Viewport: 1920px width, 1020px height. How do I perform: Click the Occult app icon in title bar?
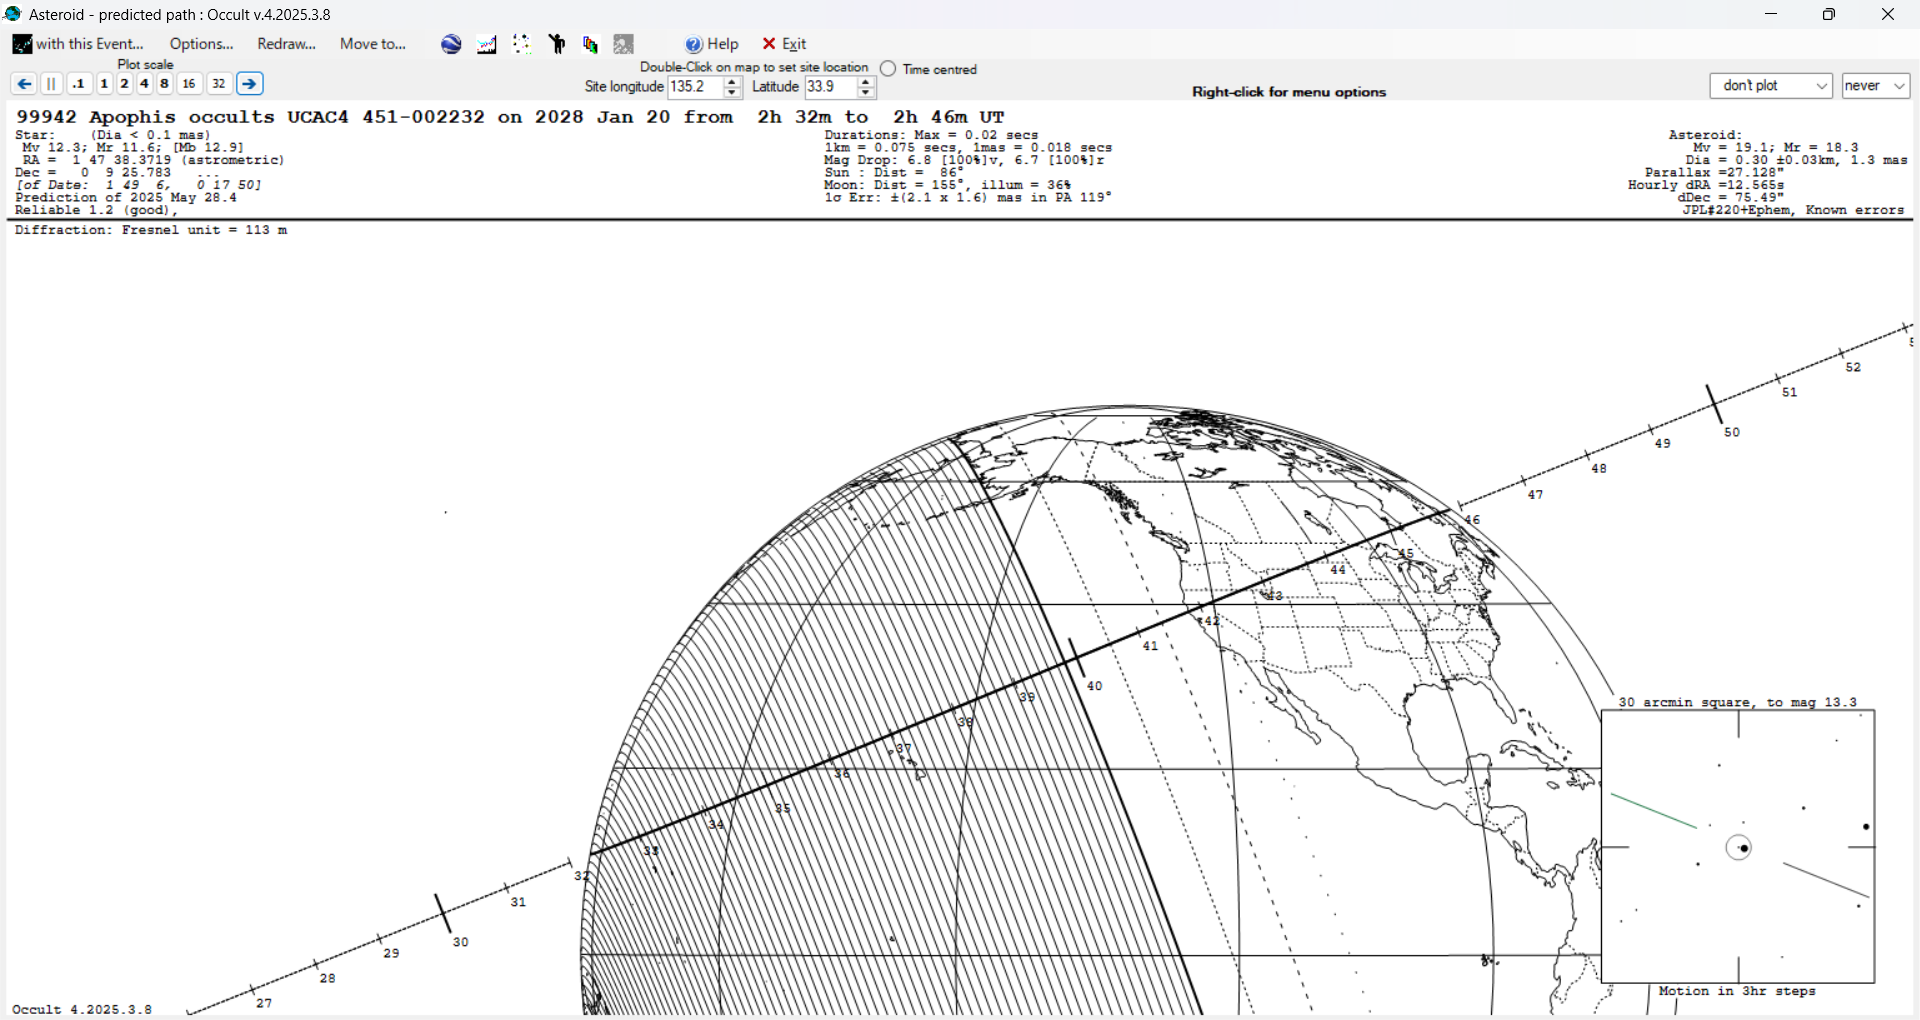pos(13,14)
